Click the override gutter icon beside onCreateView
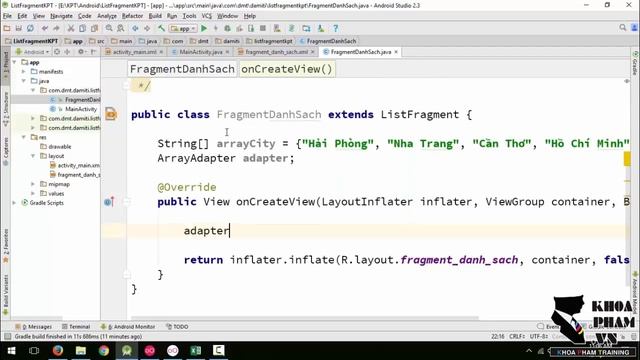640x360 pixels. [109, 202]
